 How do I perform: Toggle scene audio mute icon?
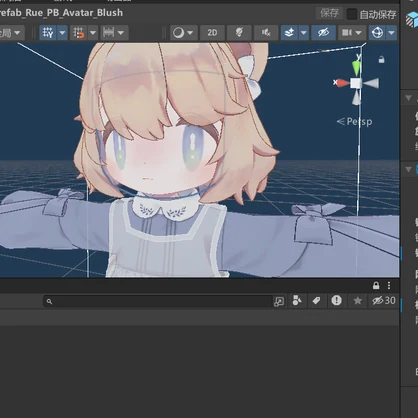266,33
